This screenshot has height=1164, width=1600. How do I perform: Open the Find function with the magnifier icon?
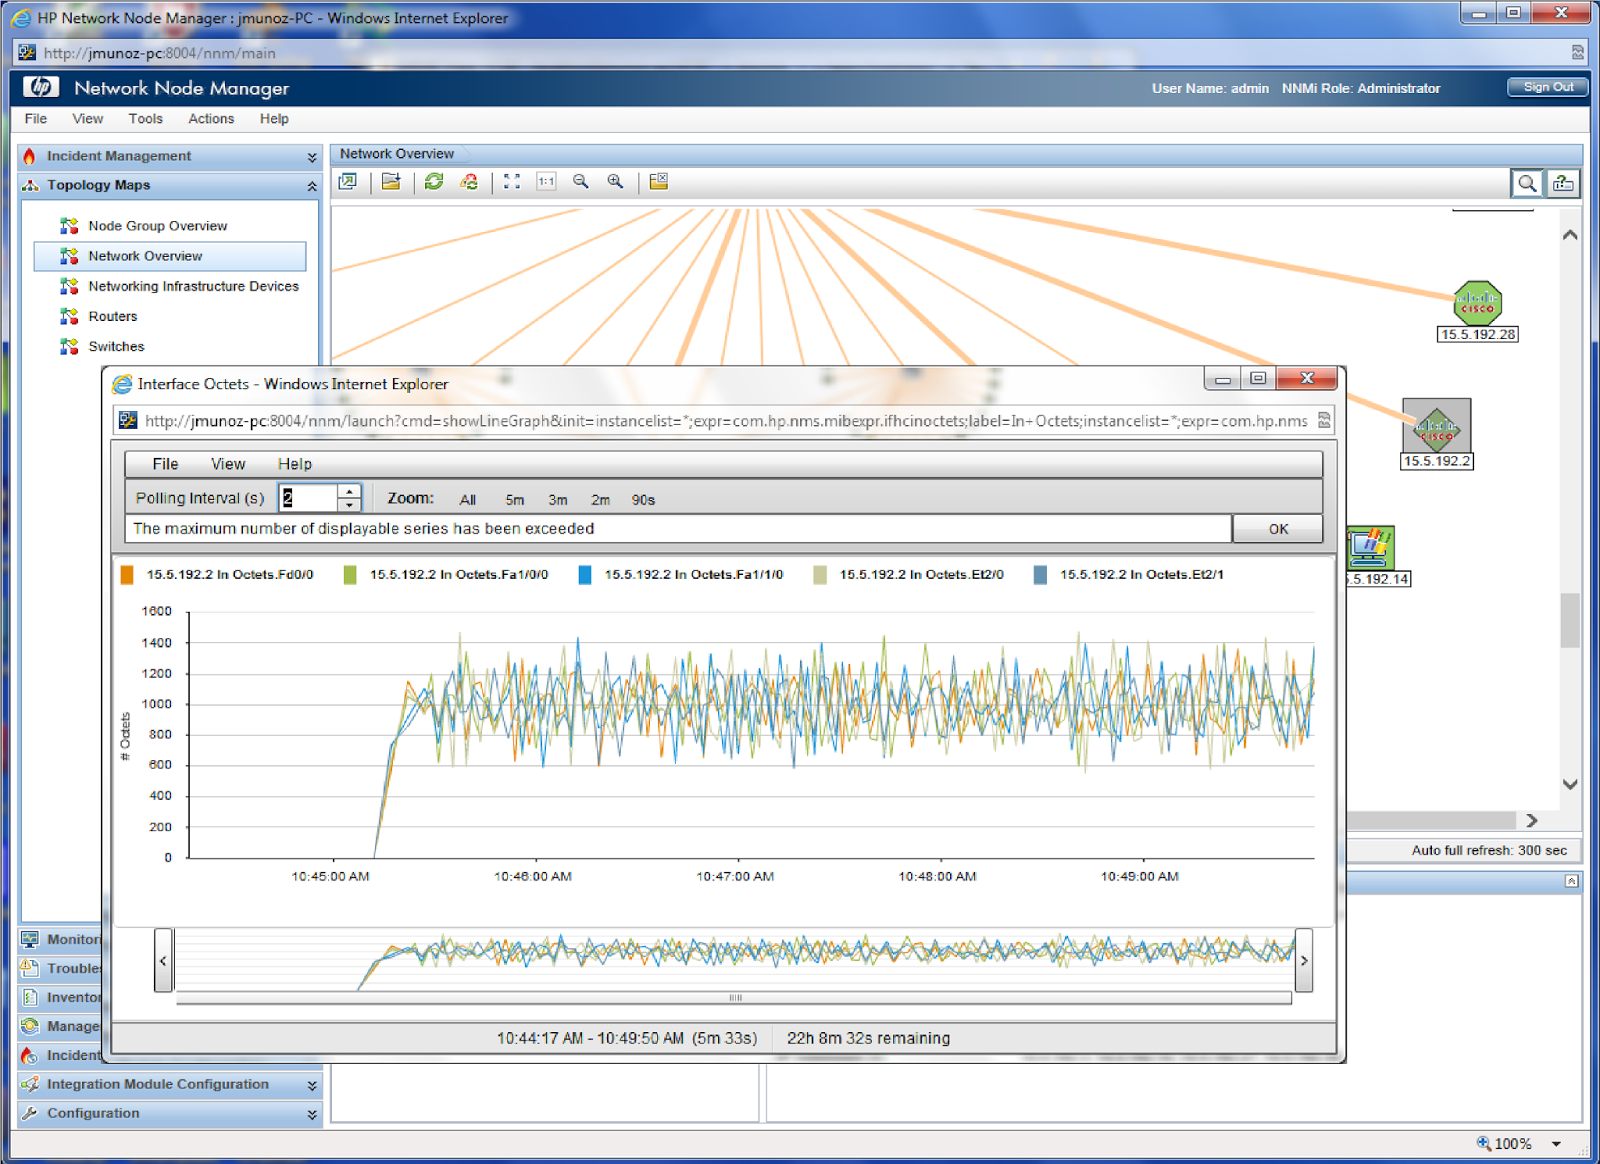click(x=1528, y=183)
